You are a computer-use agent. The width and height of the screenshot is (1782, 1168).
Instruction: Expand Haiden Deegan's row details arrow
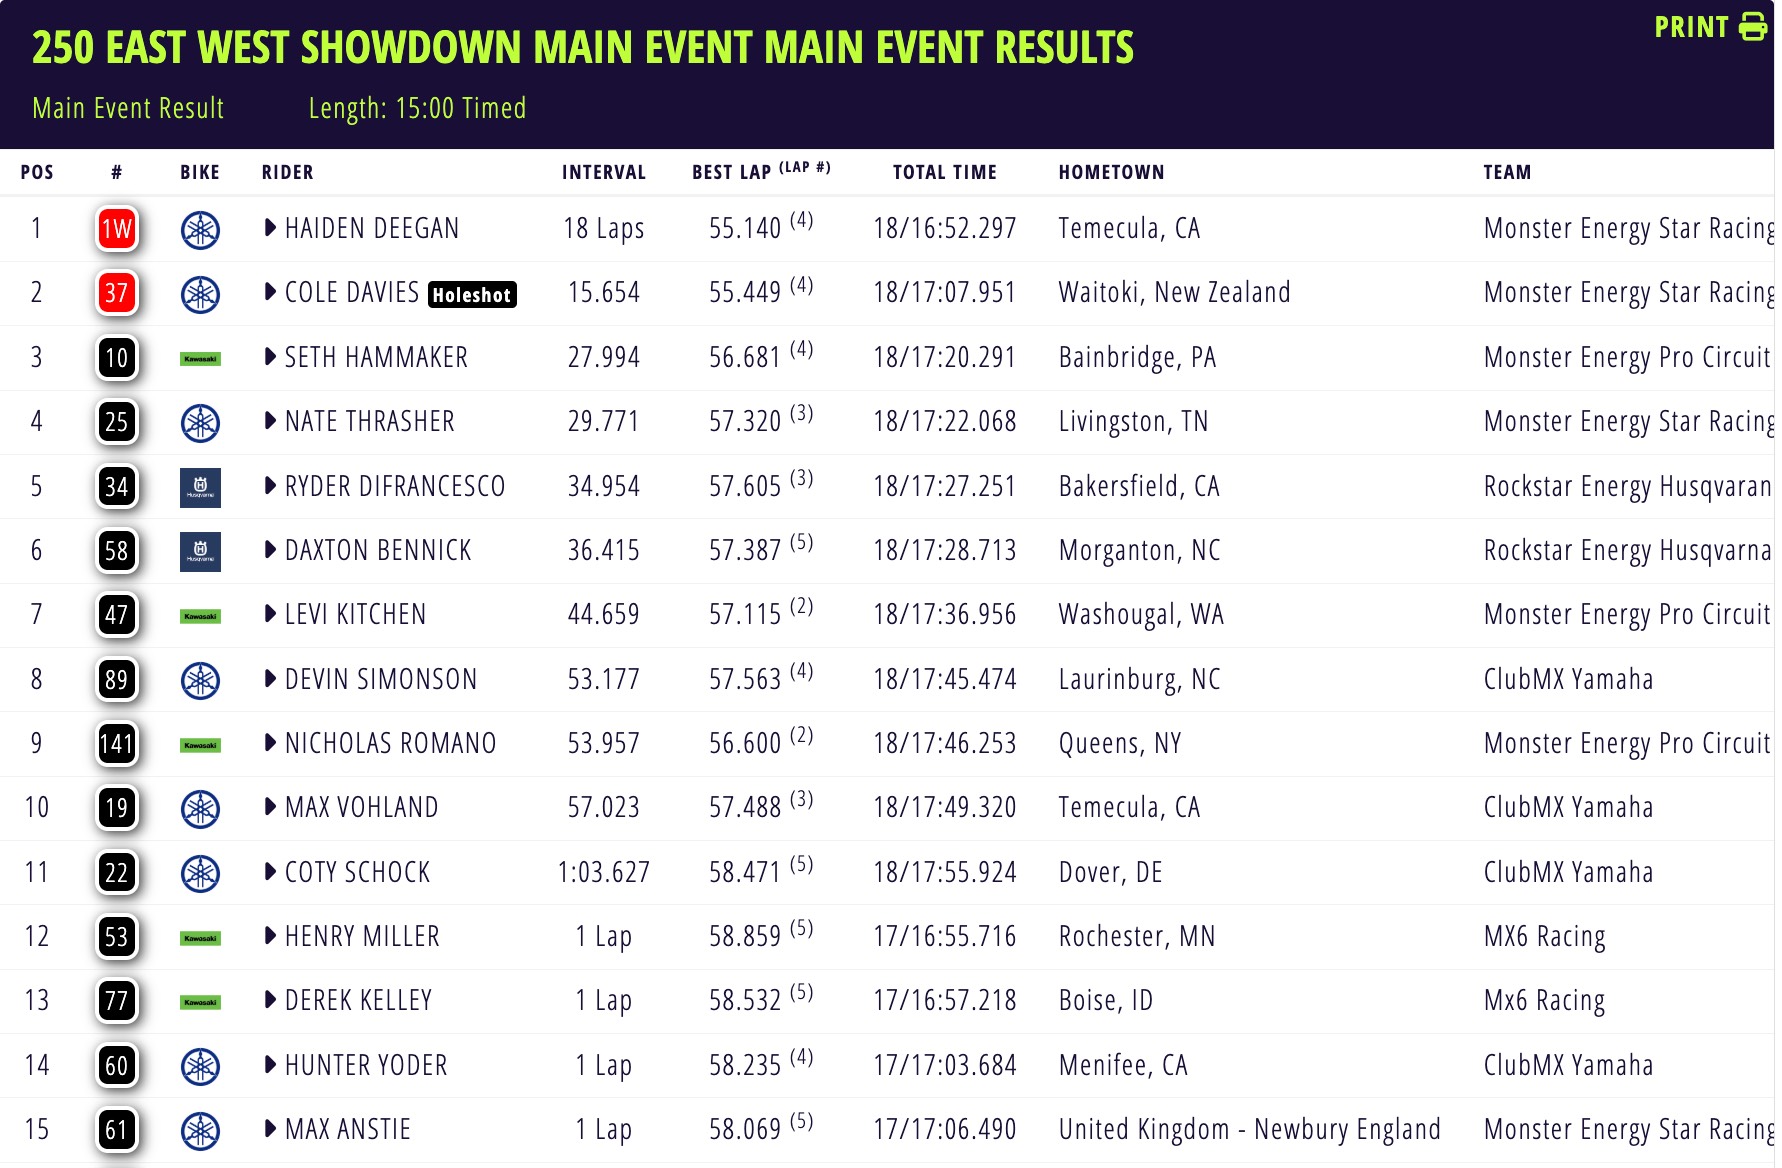[270, 228]
